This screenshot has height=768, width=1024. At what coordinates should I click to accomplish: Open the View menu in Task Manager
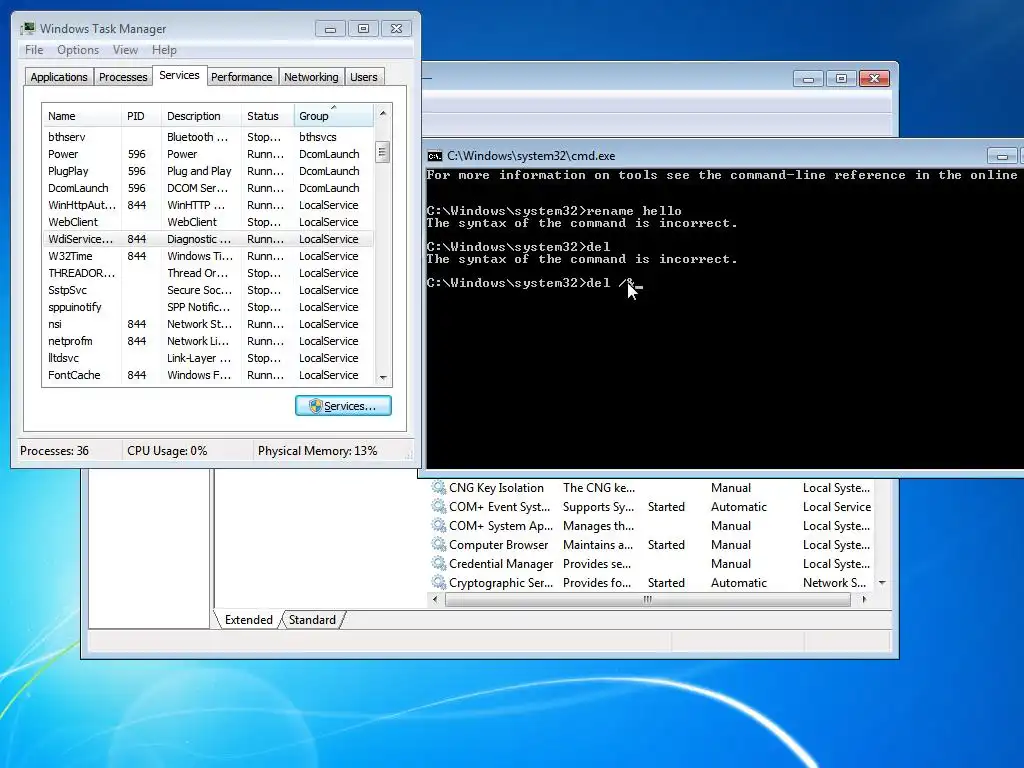click(125, 50)
